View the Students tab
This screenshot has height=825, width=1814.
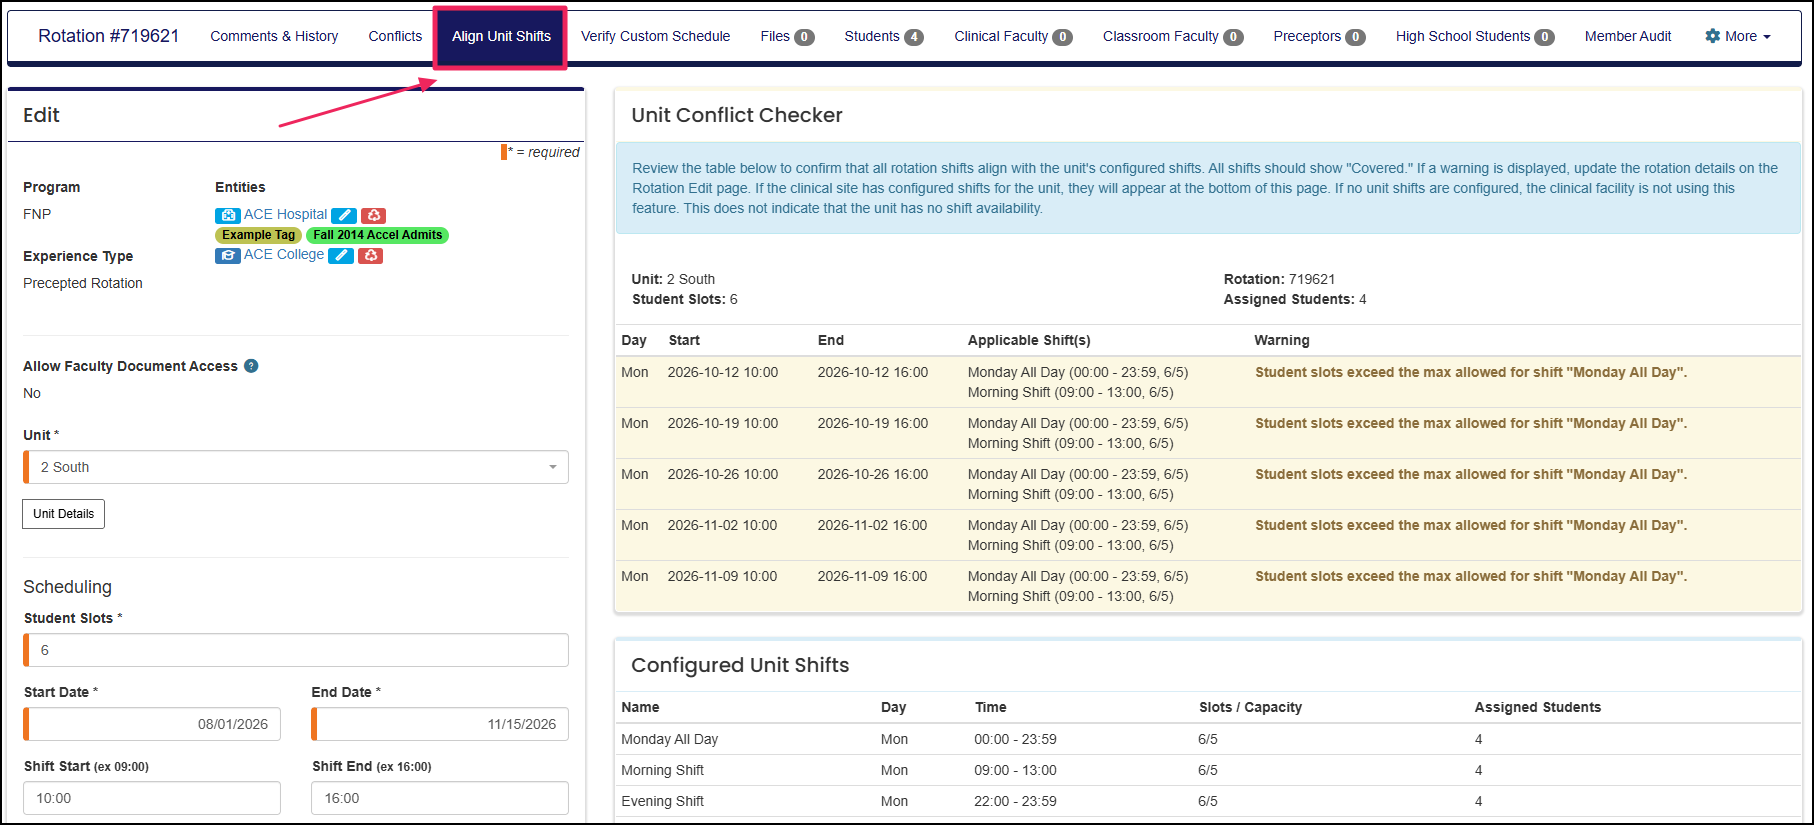884,36
